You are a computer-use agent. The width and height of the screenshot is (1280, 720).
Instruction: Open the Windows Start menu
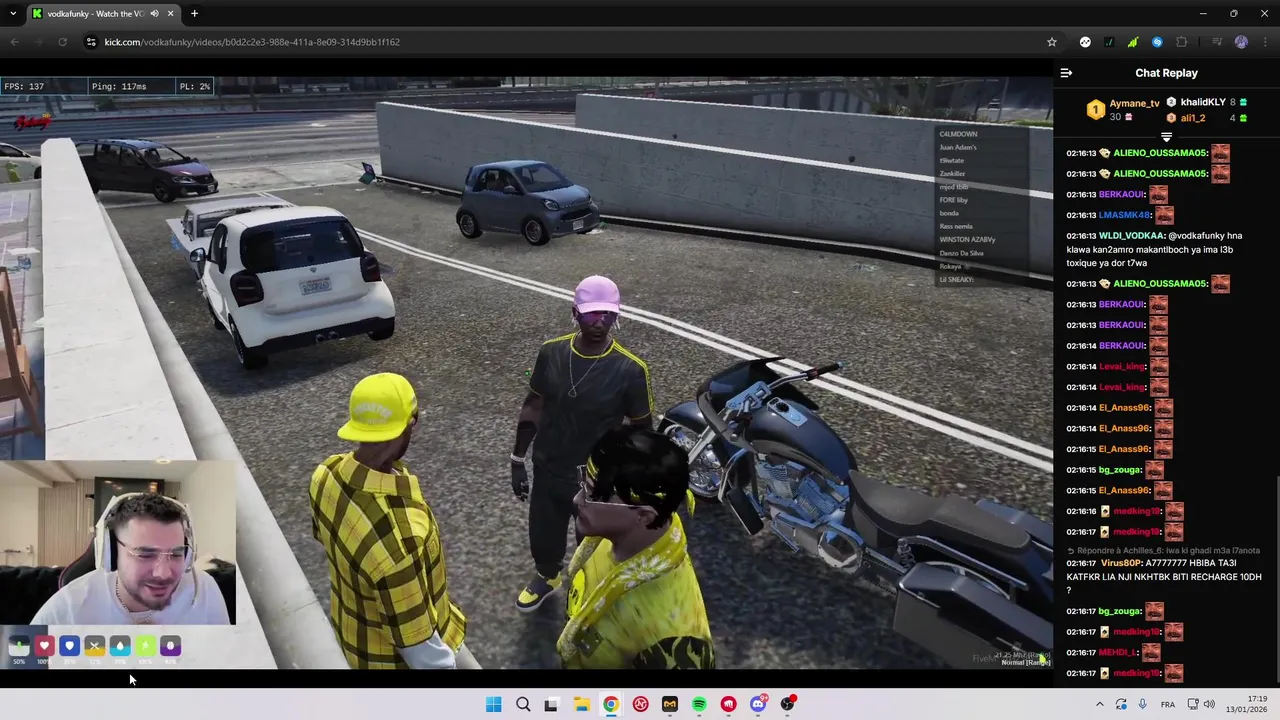pyautogui.click(x=493, y=705)
